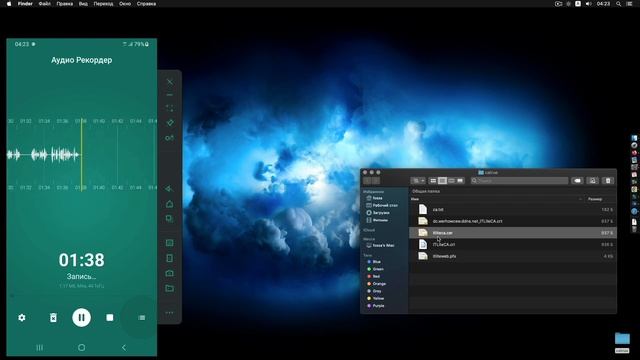Open the Окно menu
Image resolution: width=640 pixels, height=360 pixels.
point(125,4)
